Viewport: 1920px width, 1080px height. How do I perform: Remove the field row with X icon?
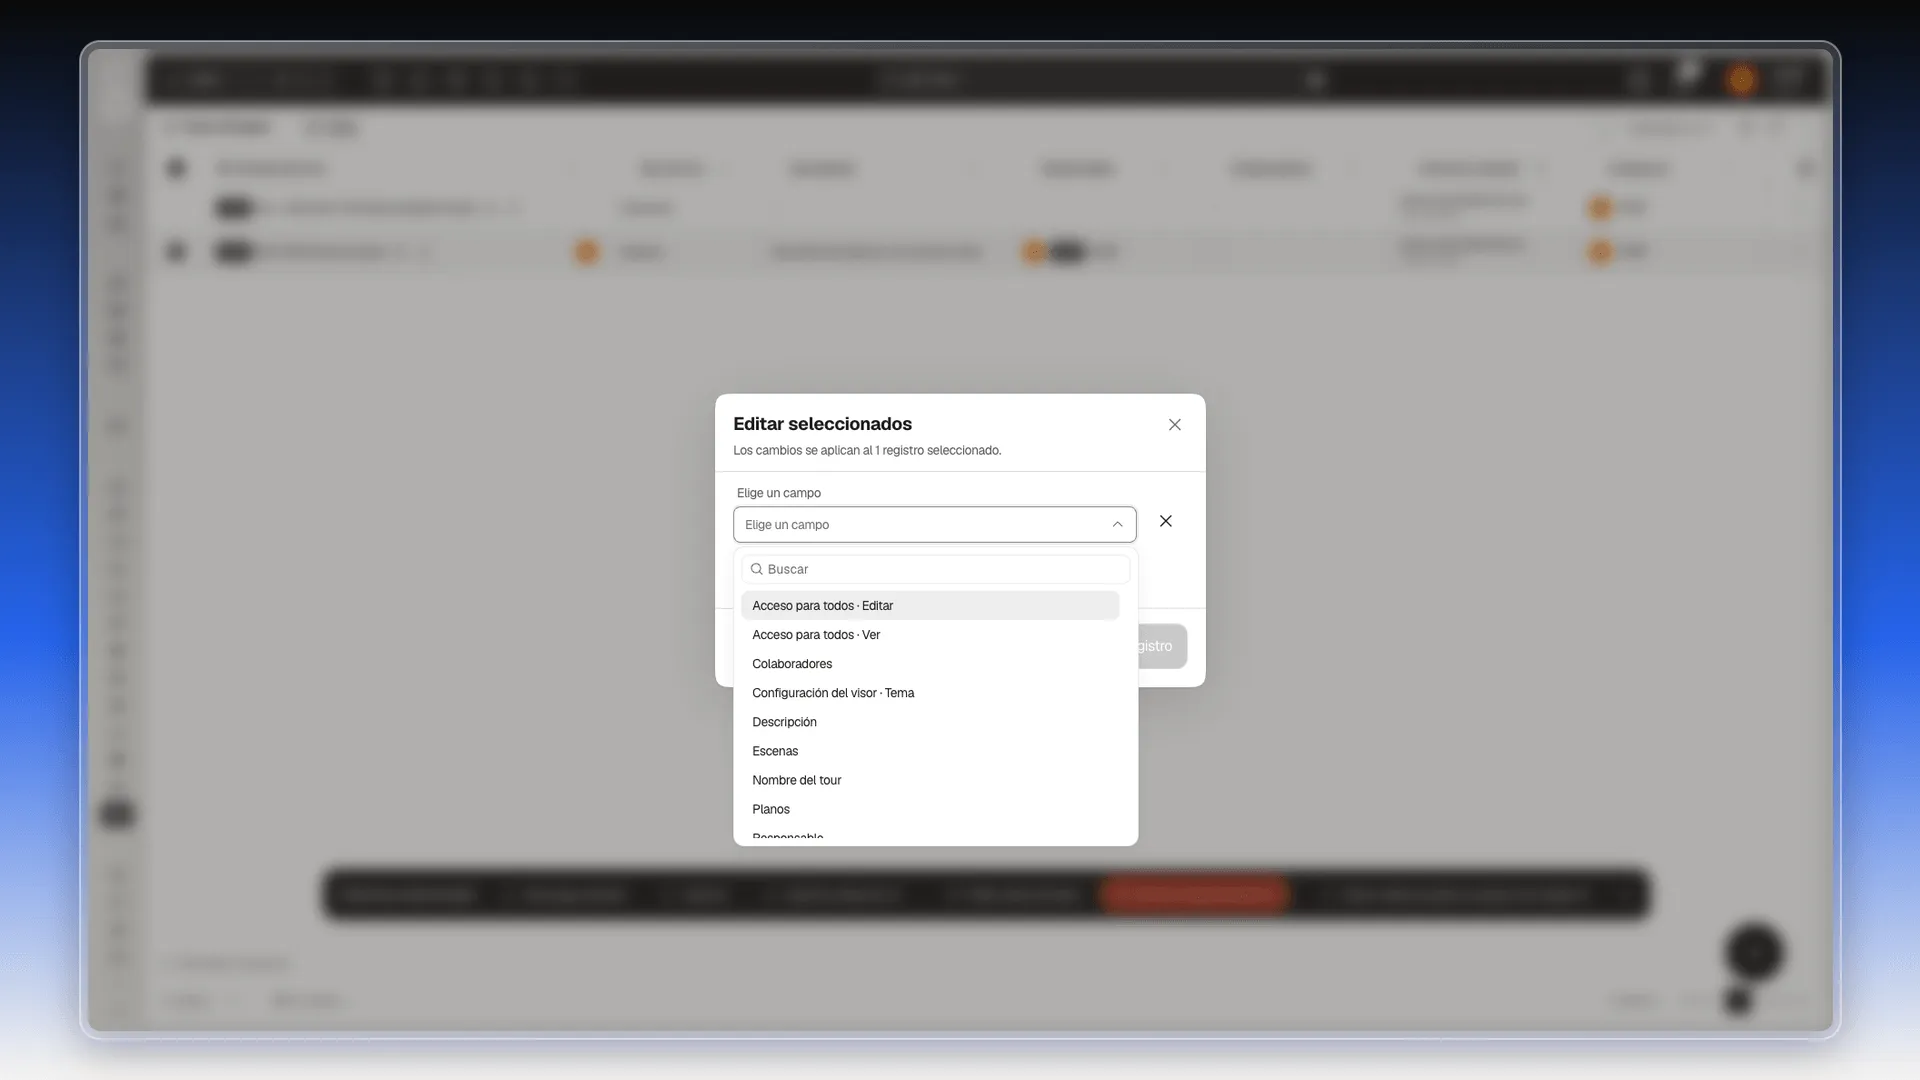coord(1166,521)
